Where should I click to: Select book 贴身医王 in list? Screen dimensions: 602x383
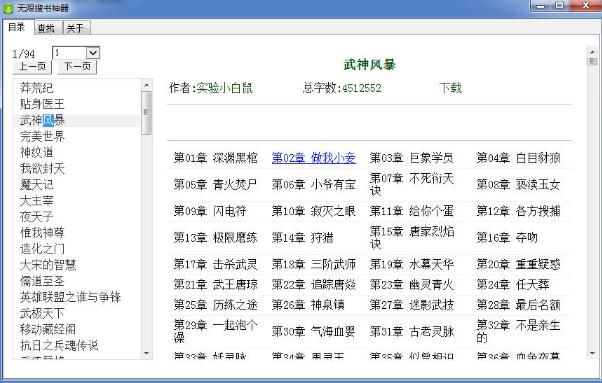pos(42,104)
